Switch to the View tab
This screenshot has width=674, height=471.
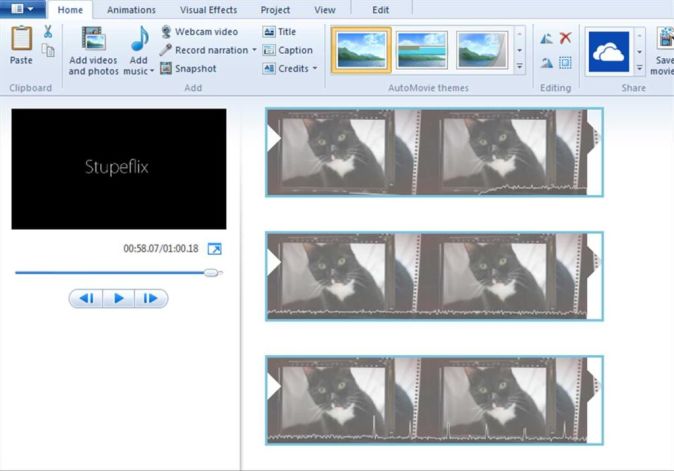click(325, 10)
